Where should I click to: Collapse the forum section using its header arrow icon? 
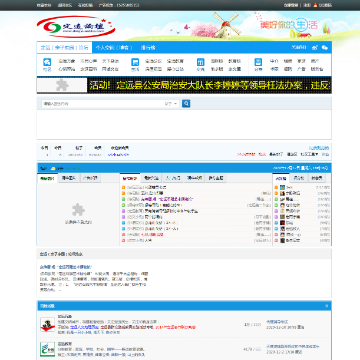click(327, 306)
